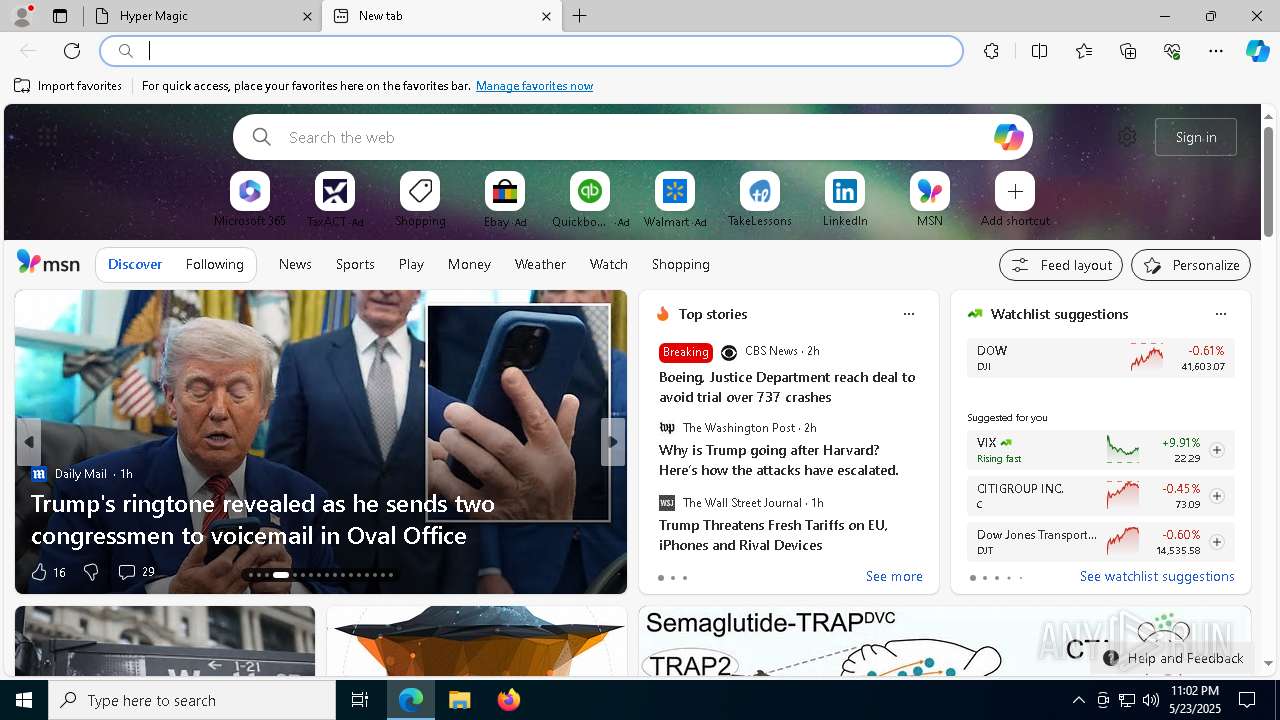Launch Copilot from the toolbar
The width and height of the screenshot is (1280, 720).
(1257, 51)
